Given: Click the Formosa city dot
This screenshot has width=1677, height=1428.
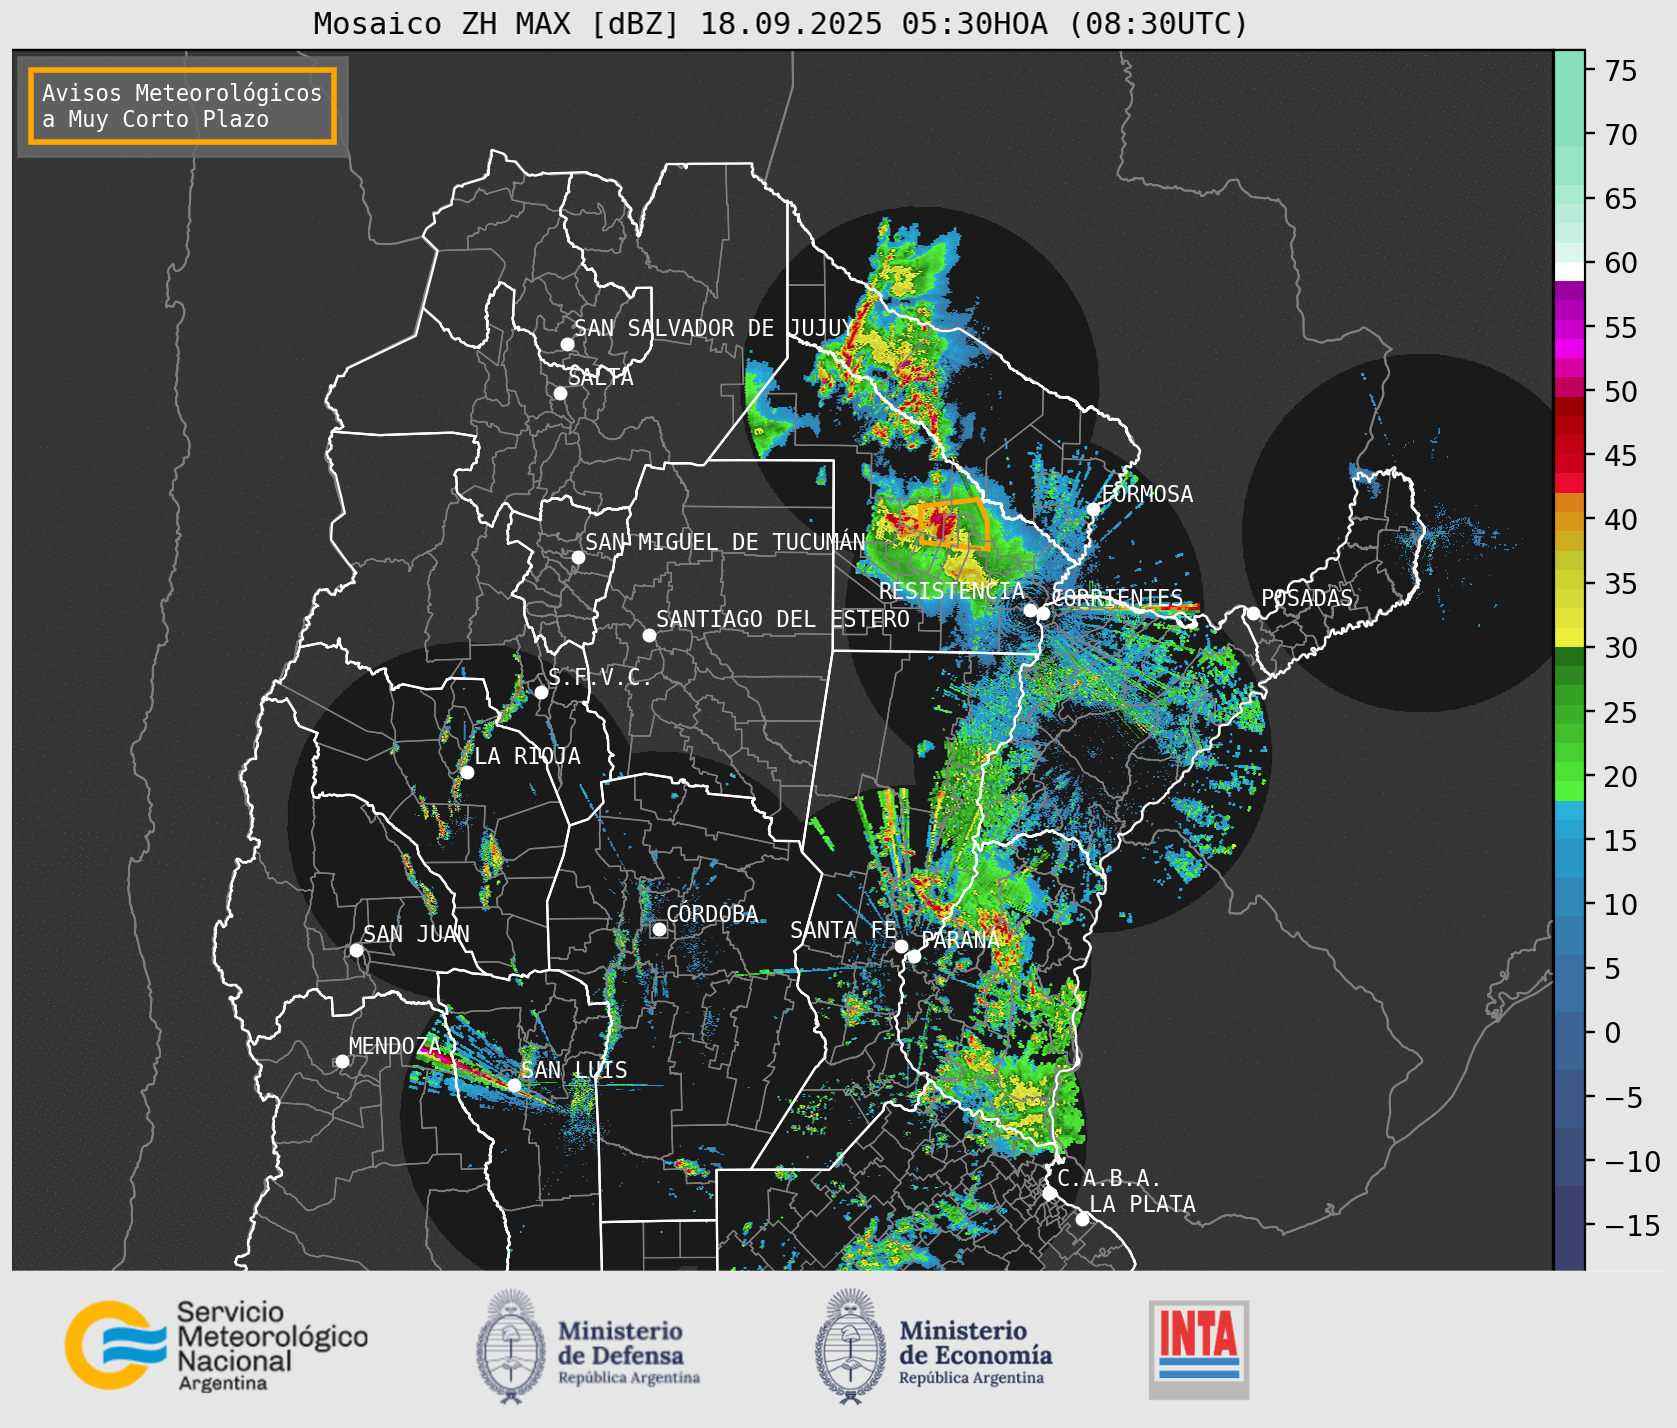Looking at the screenshot, I should click(1093, 509).
